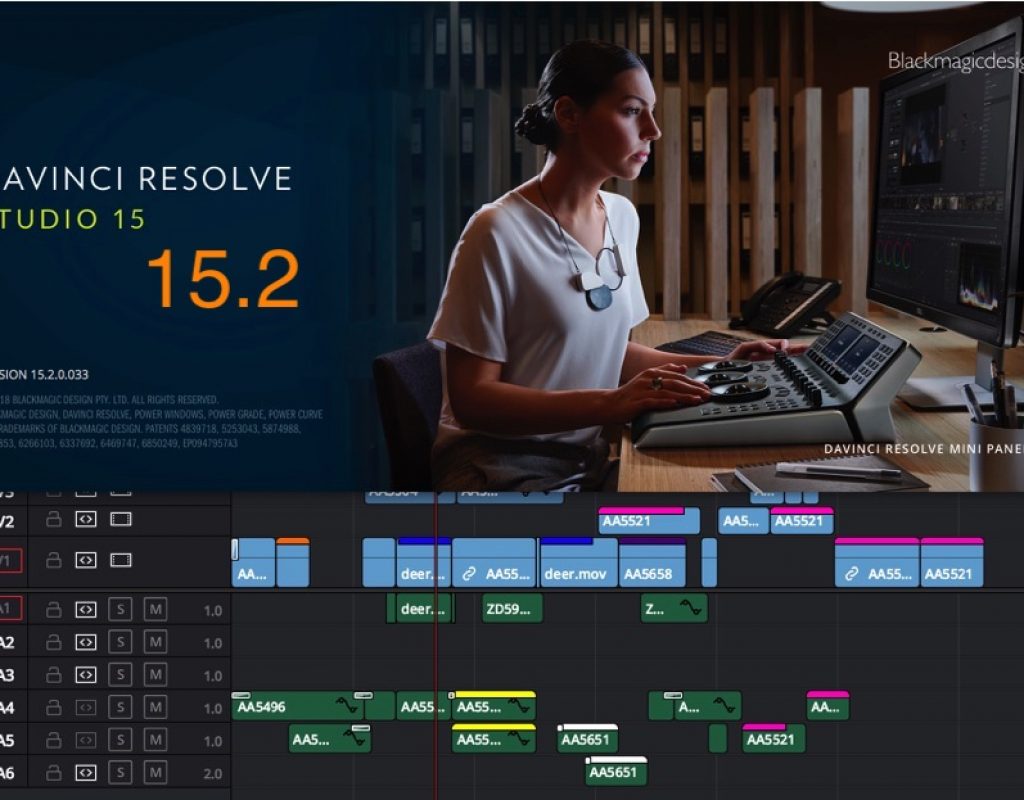Screen dimensions: 1024x800
Task: Click the V2 track label
Action: coord(7,521)
